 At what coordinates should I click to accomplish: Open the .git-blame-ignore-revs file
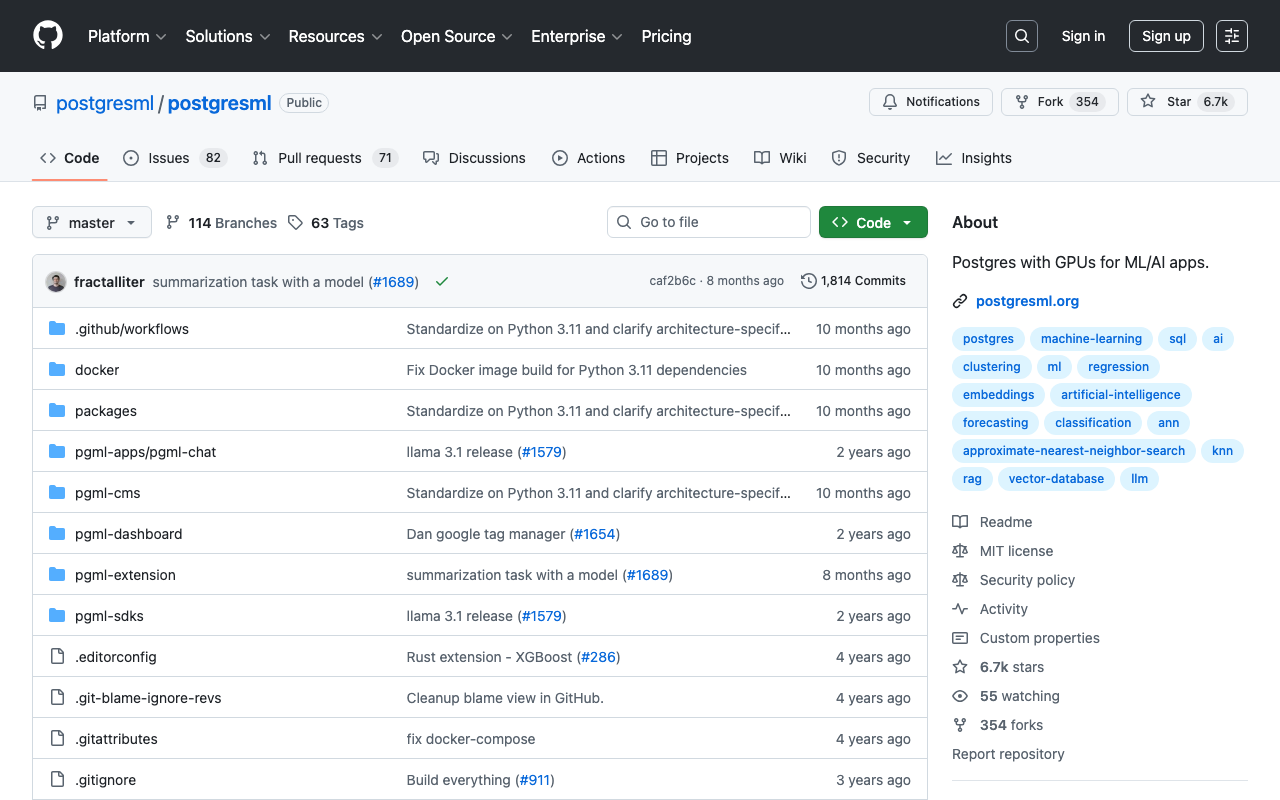(148, 698)
